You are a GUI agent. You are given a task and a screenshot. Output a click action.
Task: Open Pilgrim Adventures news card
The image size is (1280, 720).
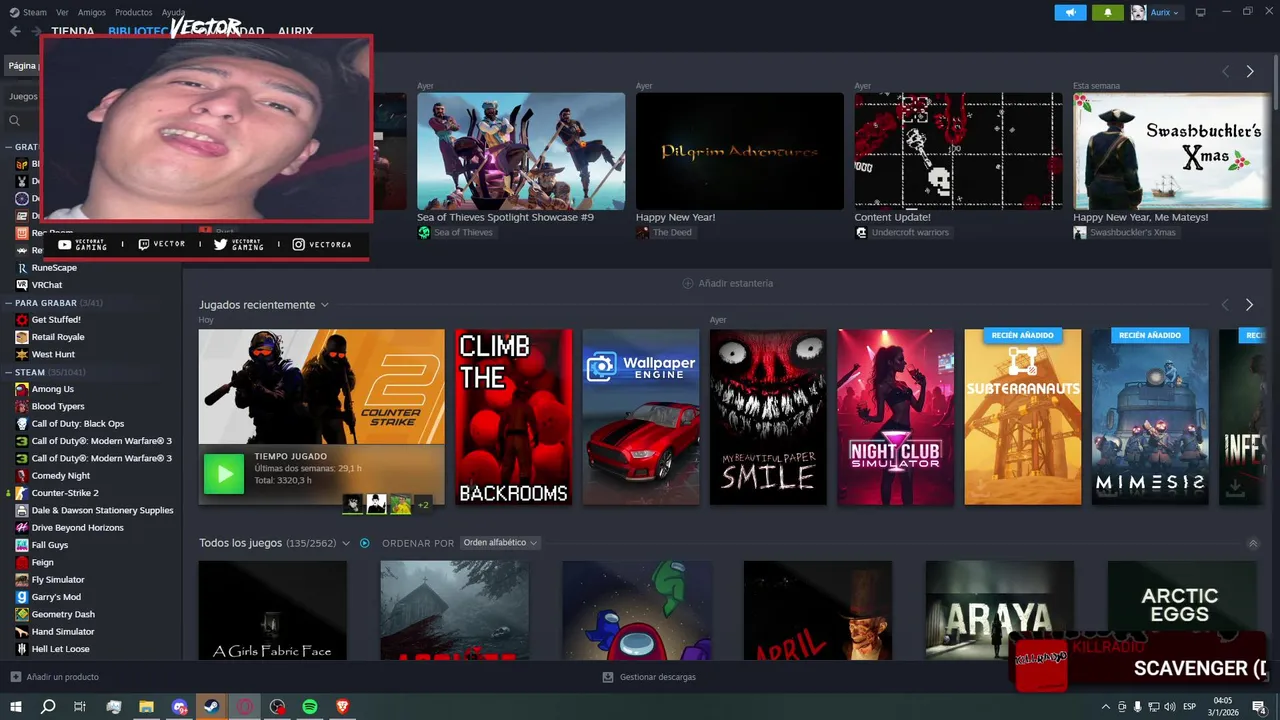click(x=739, y=151)
